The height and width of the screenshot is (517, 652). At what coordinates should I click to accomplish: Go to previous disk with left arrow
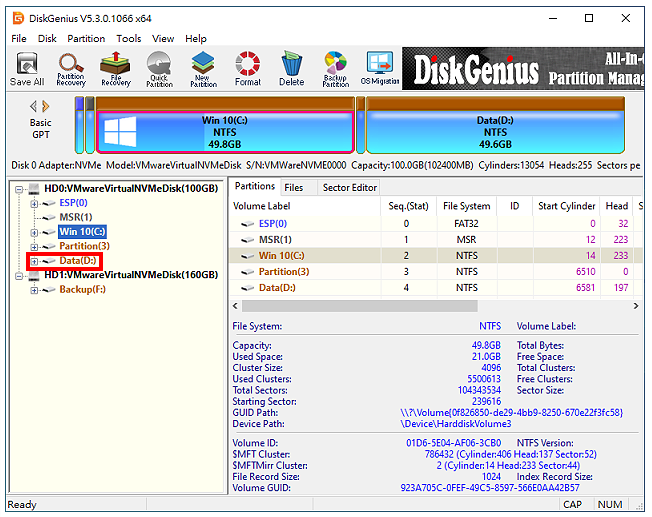coord(33,106)
